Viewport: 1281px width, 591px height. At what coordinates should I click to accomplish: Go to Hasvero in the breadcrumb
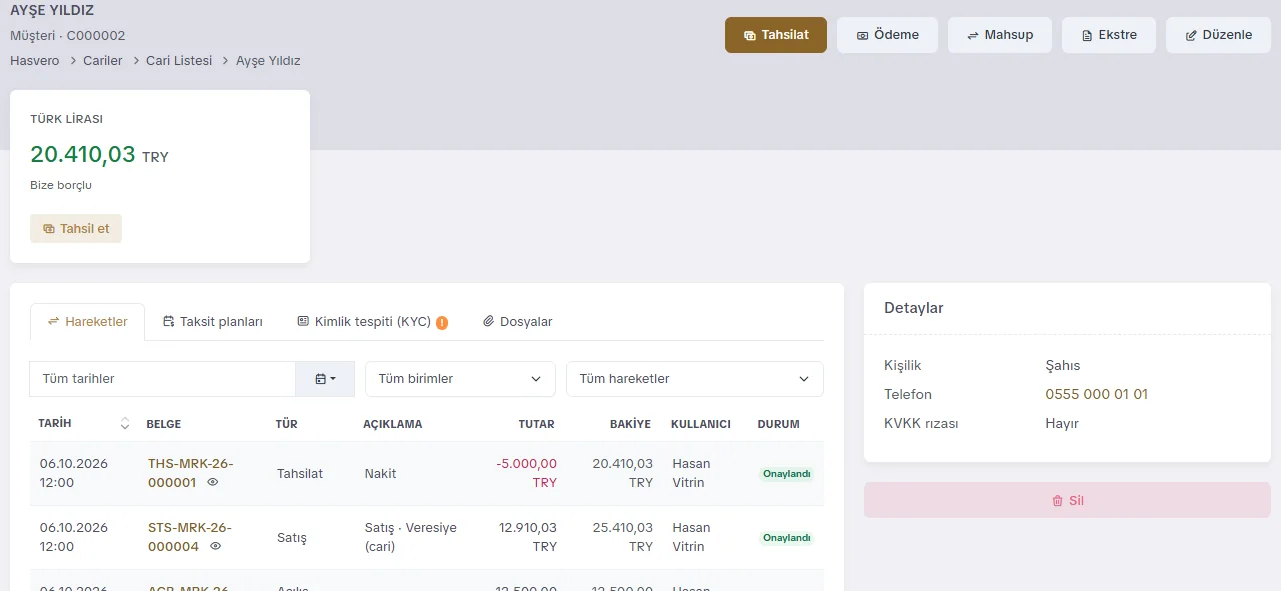point(35,61)
